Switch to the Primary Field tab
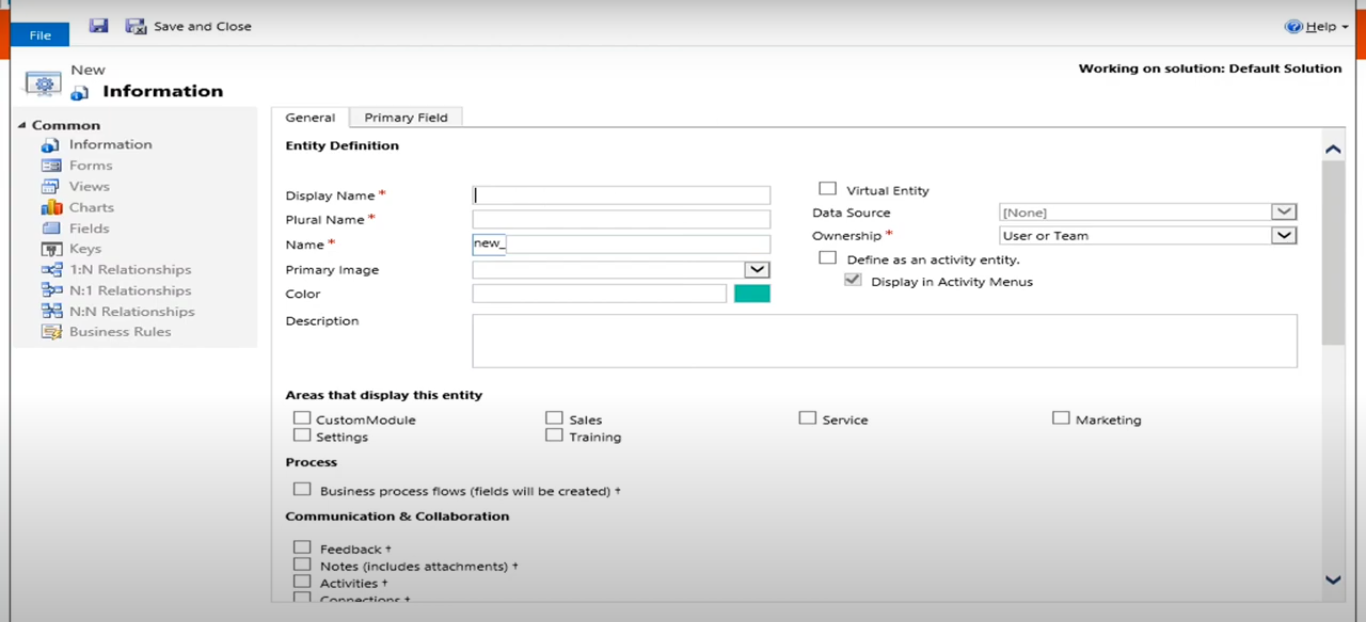1366x622 pixels. pyautogui.click(x=406, y=117)
